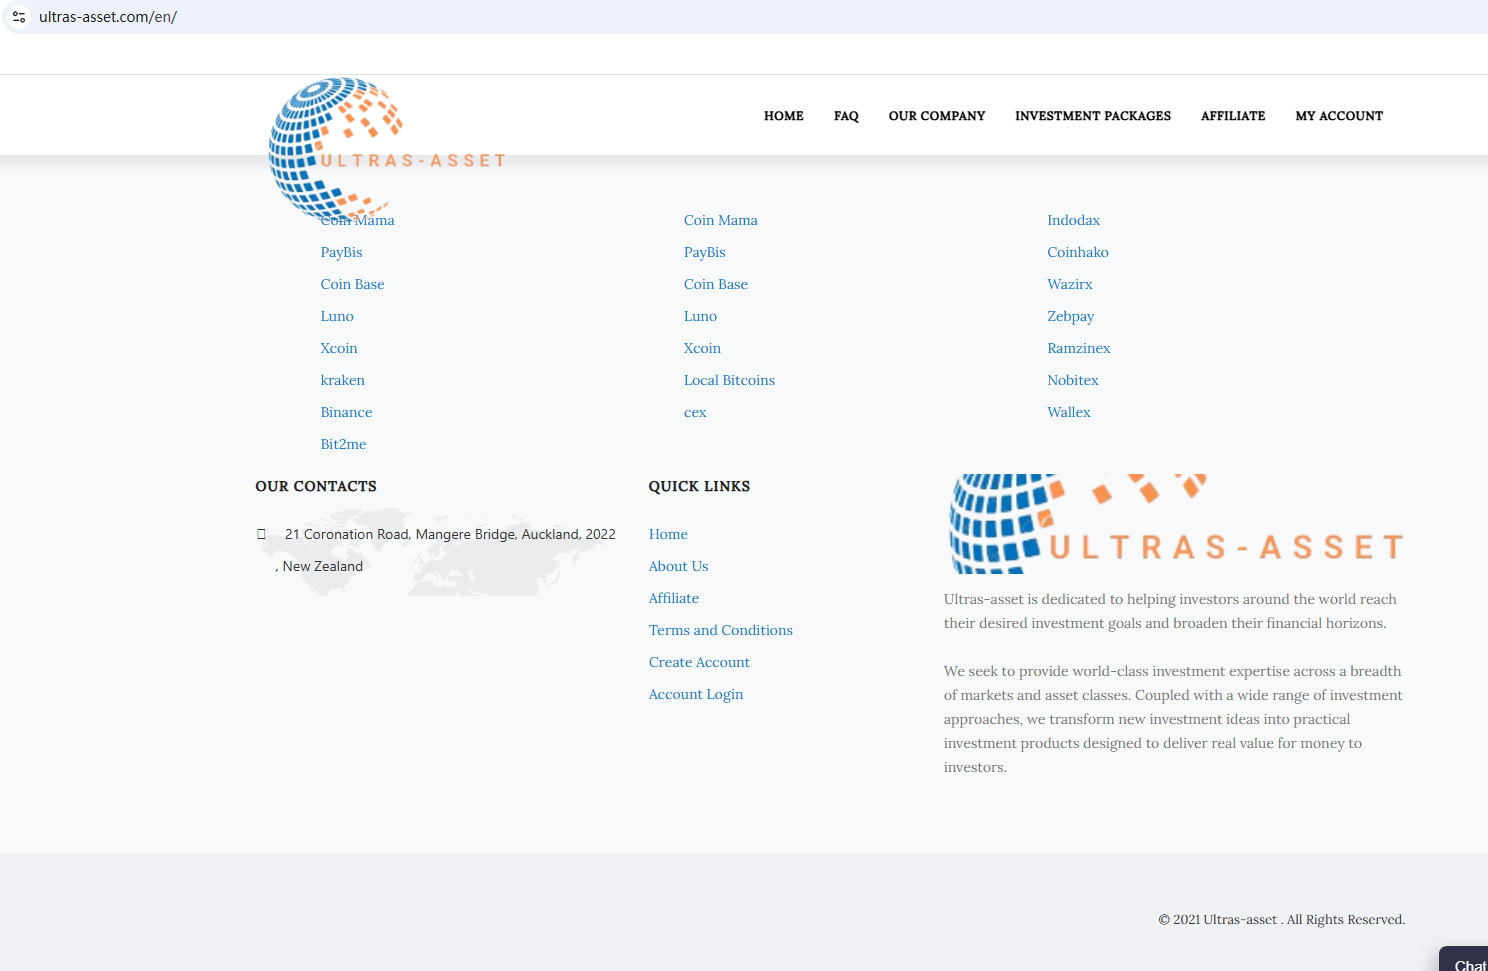This screenshot has width=1488, height=971.
Task: Click the site information icon in address bar
Action: click(19, 17)
